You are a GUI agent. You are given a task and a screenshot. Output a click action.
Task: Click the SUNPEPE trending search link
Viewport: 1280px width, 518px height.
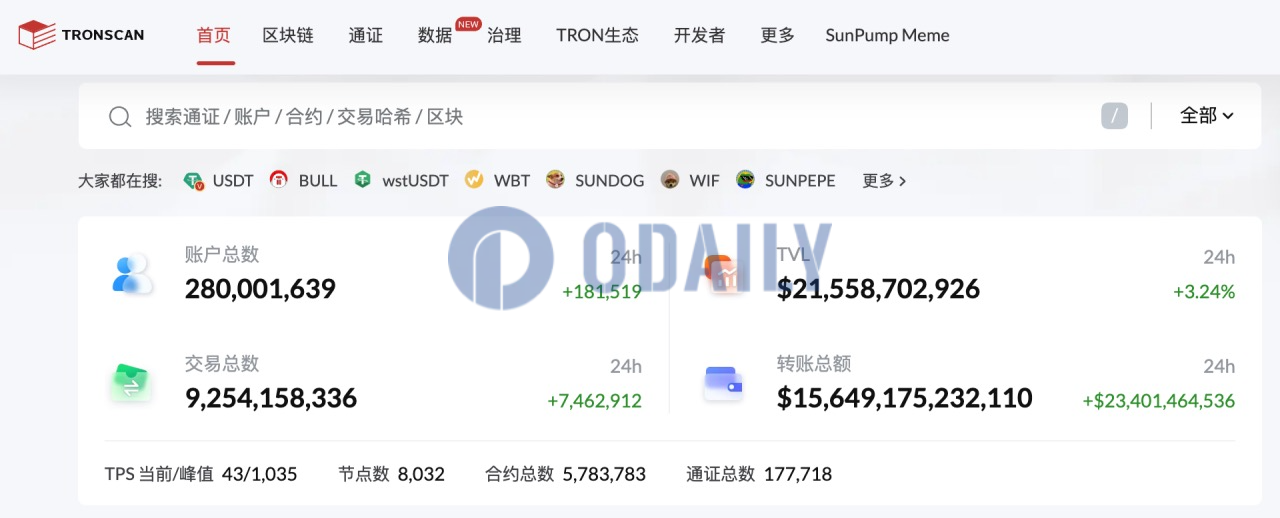click(x=800, y=181)
